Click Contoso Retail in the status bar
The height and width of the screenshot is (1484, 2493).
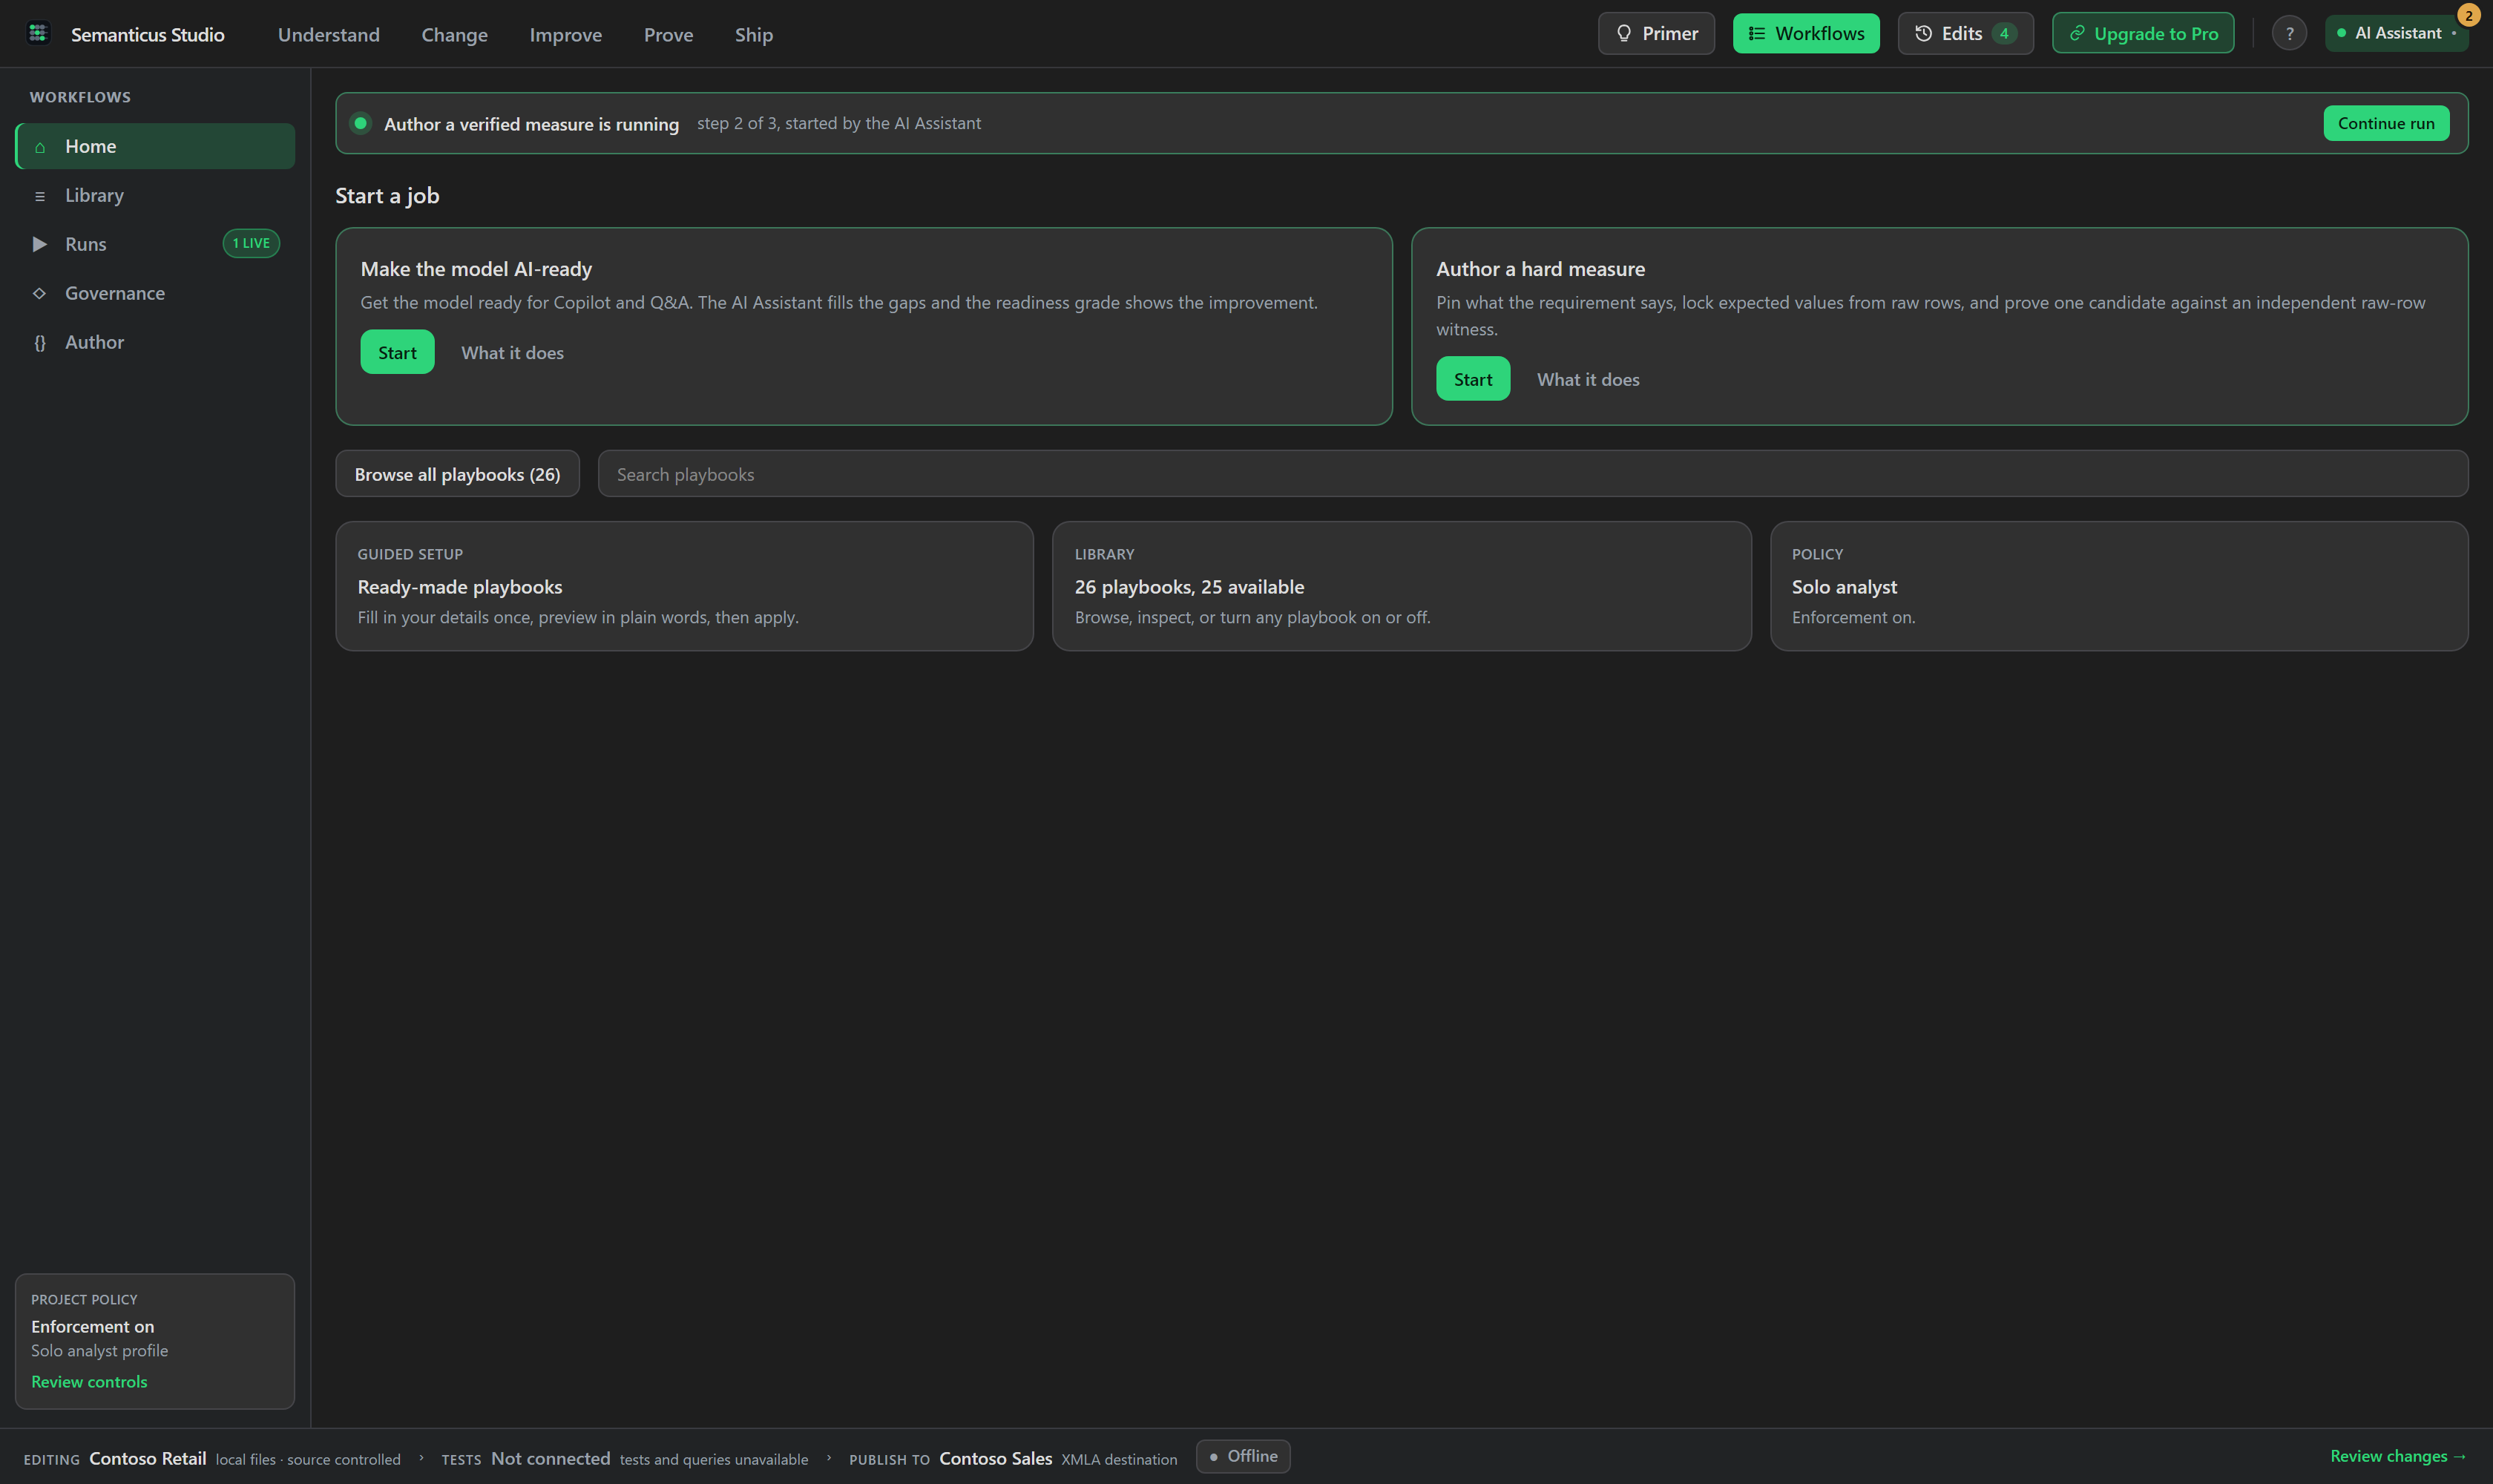coord(148,1459)
